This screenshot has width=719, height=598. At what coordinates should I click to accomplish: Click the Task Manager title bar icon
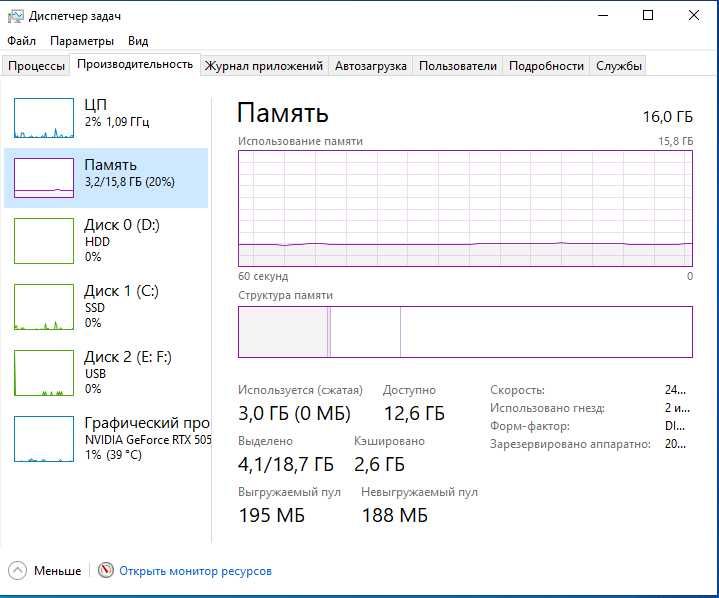[x=15, y=16]
